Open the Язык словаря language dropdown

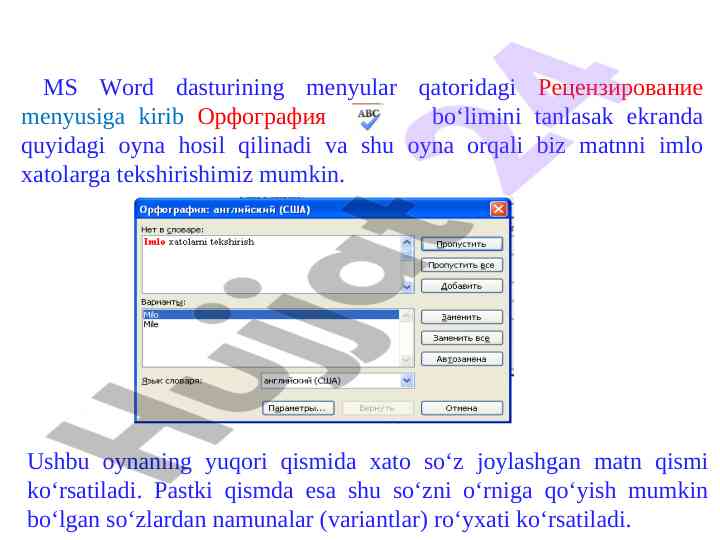coord(338,381)
